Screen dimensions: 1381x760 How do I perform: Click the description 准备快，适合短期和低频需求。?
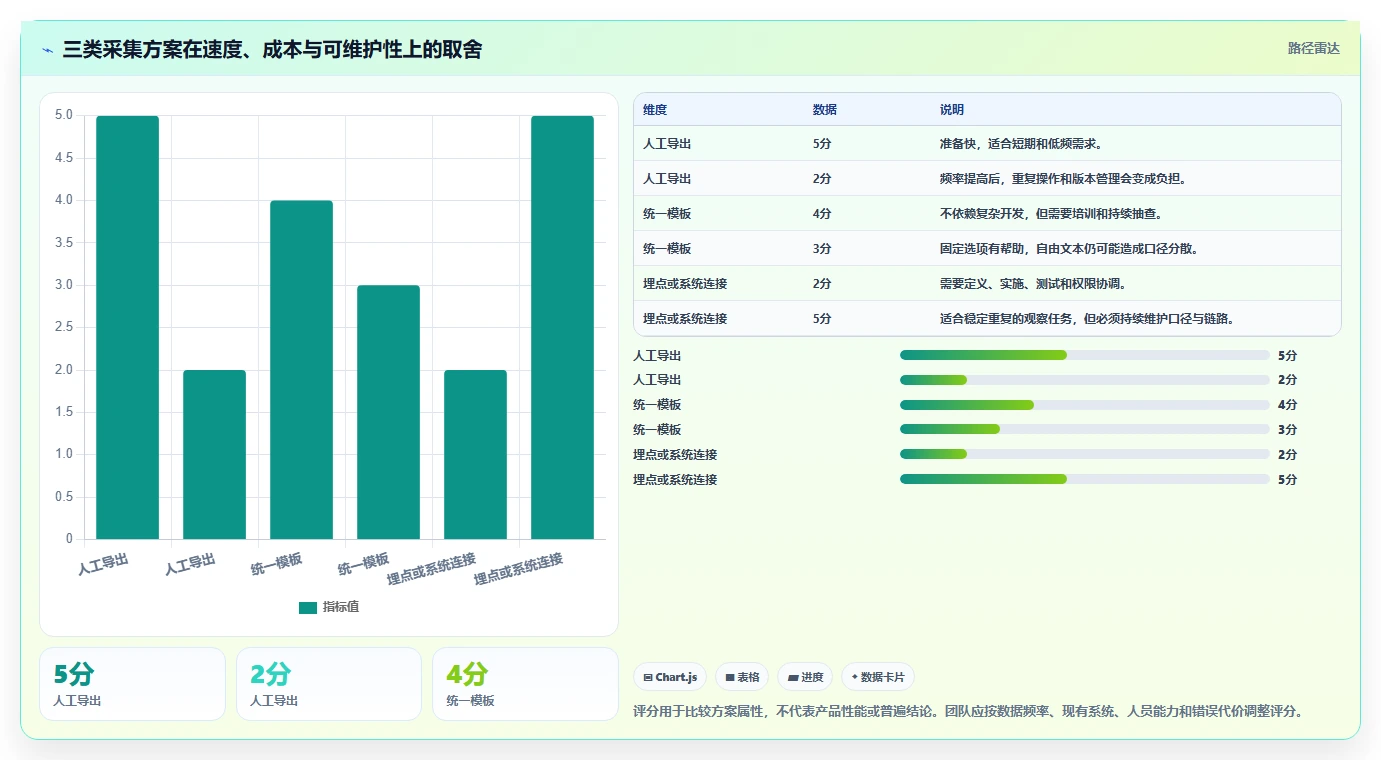(x=1021, y=144)
